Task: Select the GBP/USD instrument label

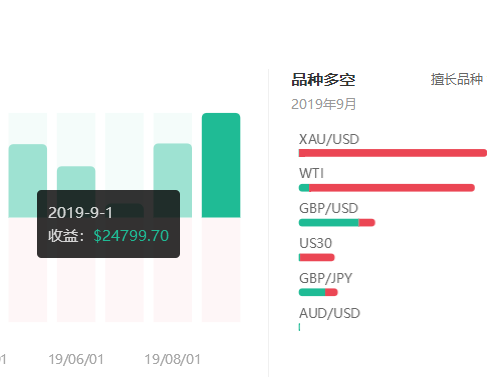Action: coord(329,208)
